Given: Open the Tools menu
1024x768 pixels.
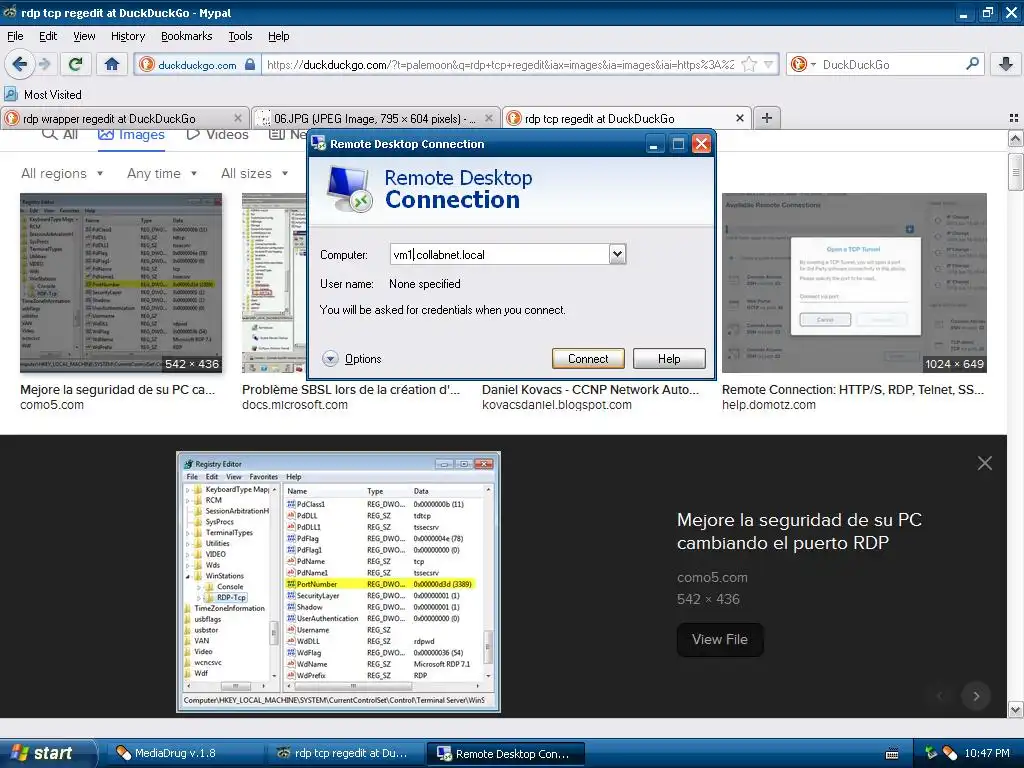Looking at the screenshot, I should 240,37.
